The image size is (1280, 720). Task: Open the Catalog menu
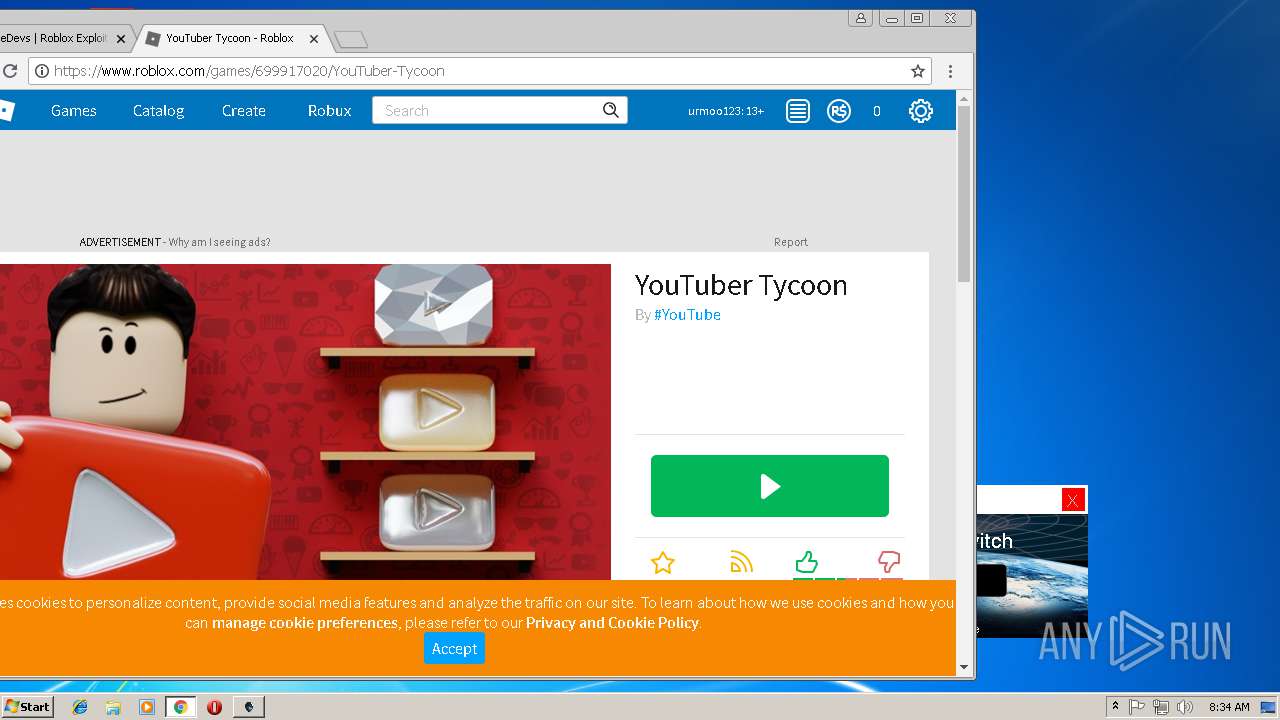click(x=158, y=111)
